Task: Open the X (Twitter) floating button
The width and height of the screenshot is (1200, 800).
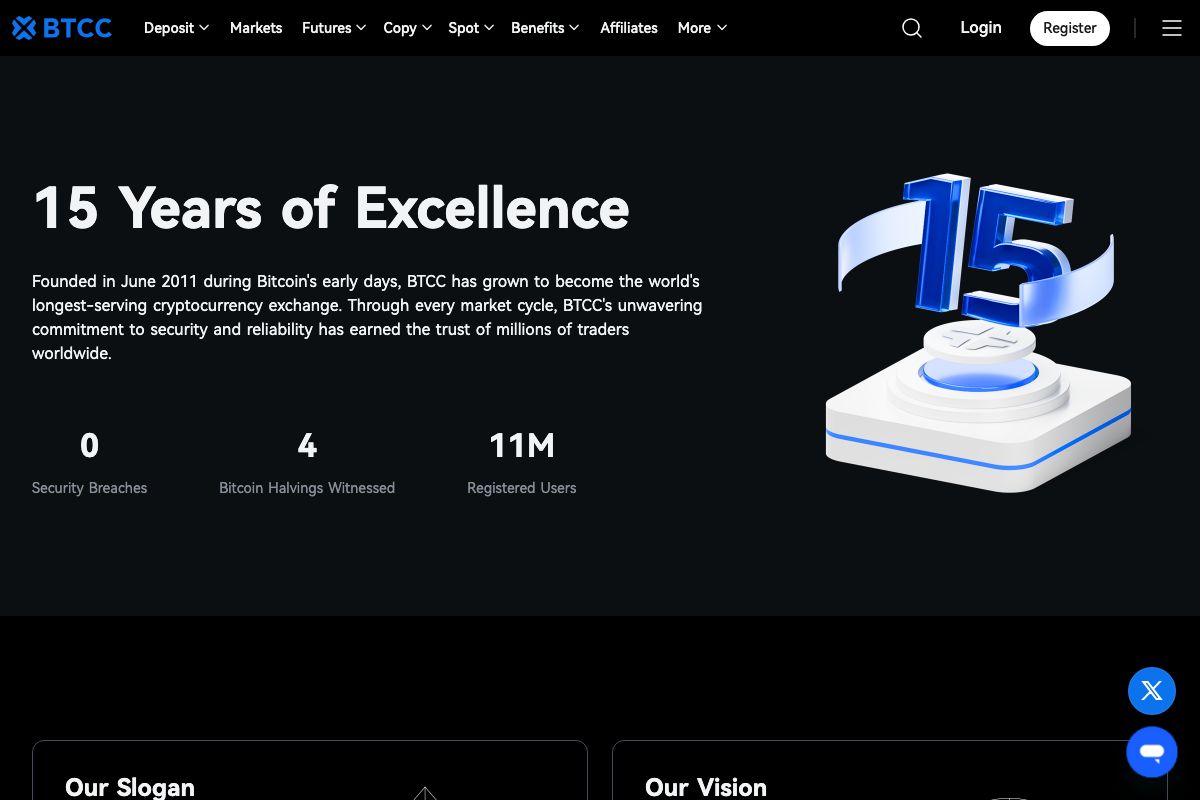Action: click(1152, 691)
